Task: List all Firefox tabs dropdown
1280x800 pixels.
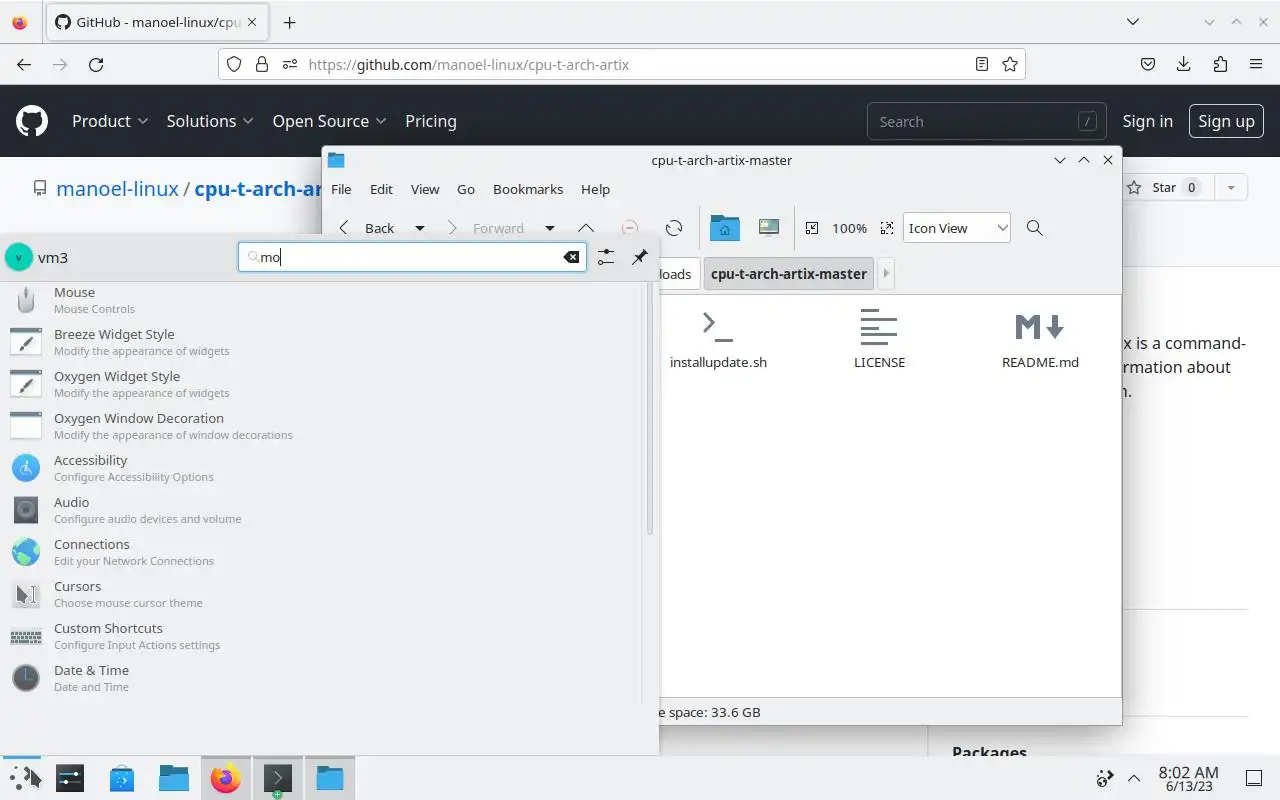Action: click(x=1132, y=22)
